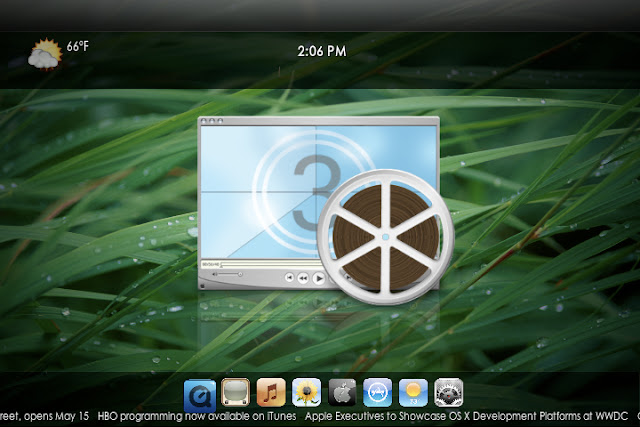
Task: Open the QuickTime icon in the dock
Action: (x=200, y=395)
